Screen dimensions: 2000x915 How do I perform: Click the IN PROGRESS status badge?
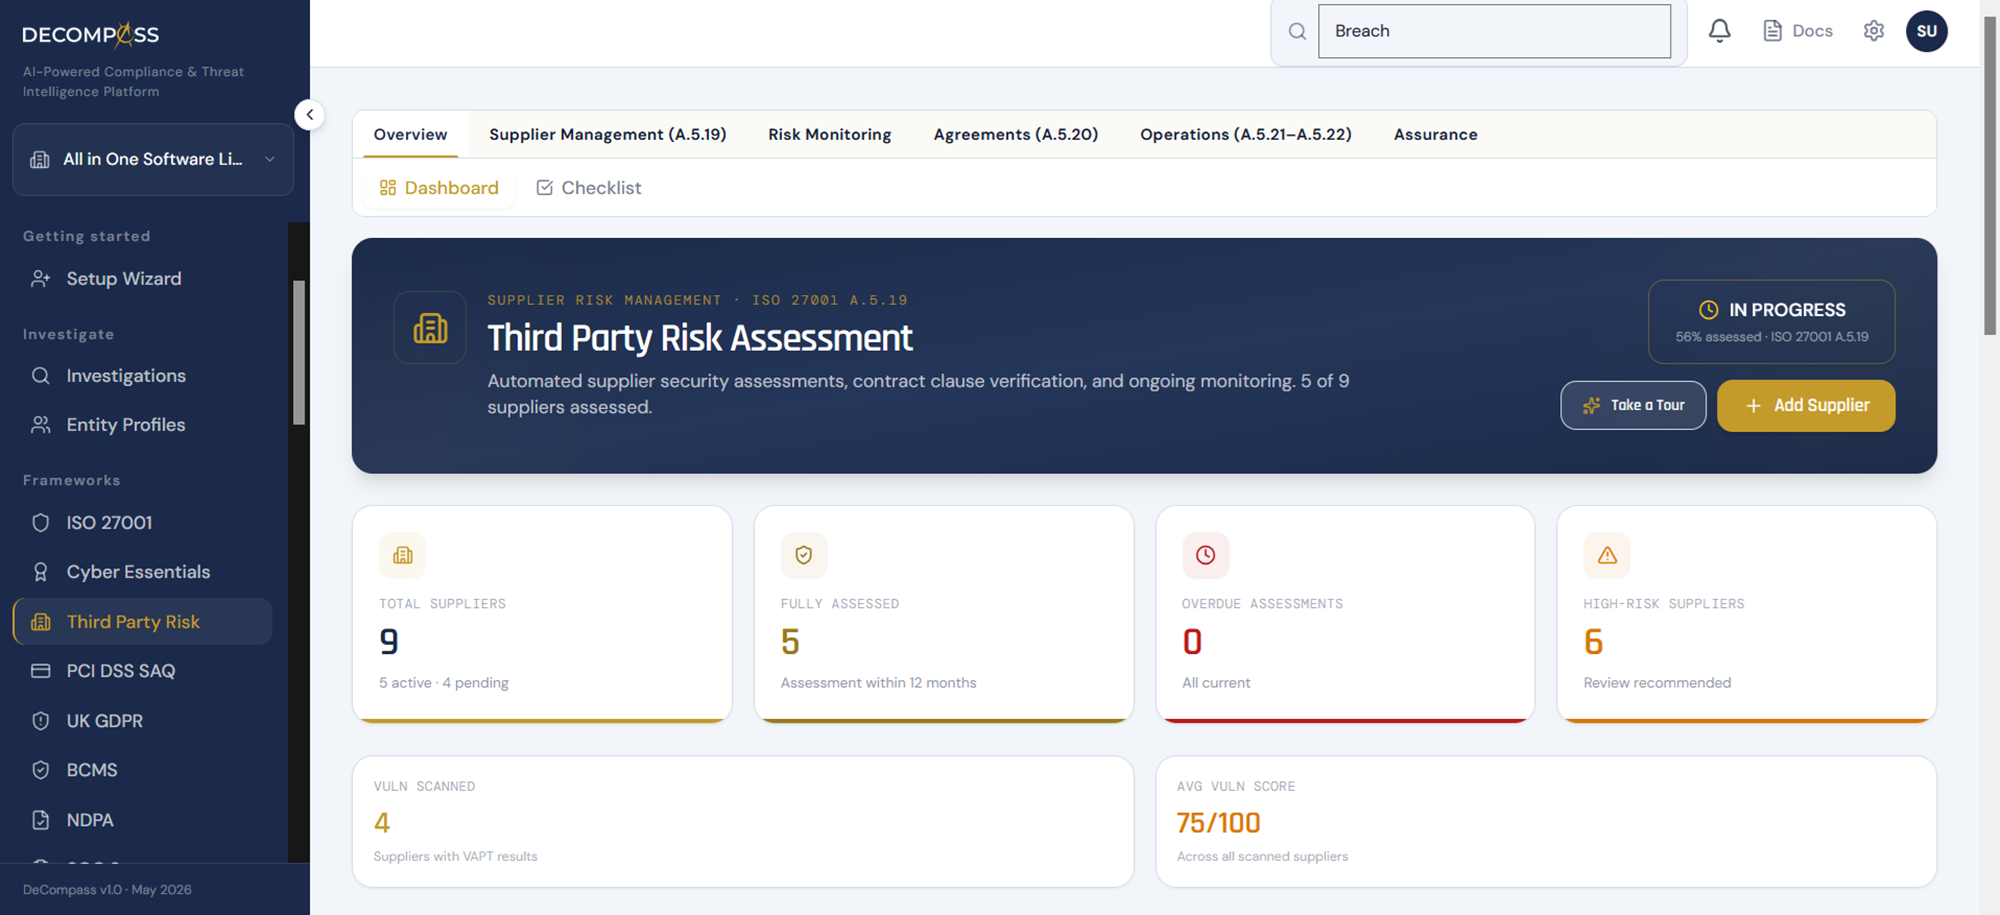1771,322
